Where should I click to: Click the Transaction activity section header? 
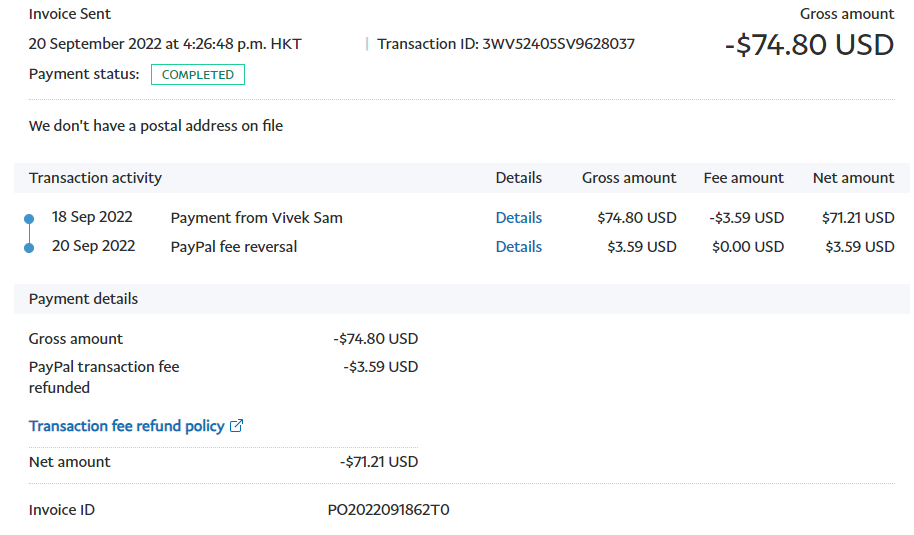95,178
